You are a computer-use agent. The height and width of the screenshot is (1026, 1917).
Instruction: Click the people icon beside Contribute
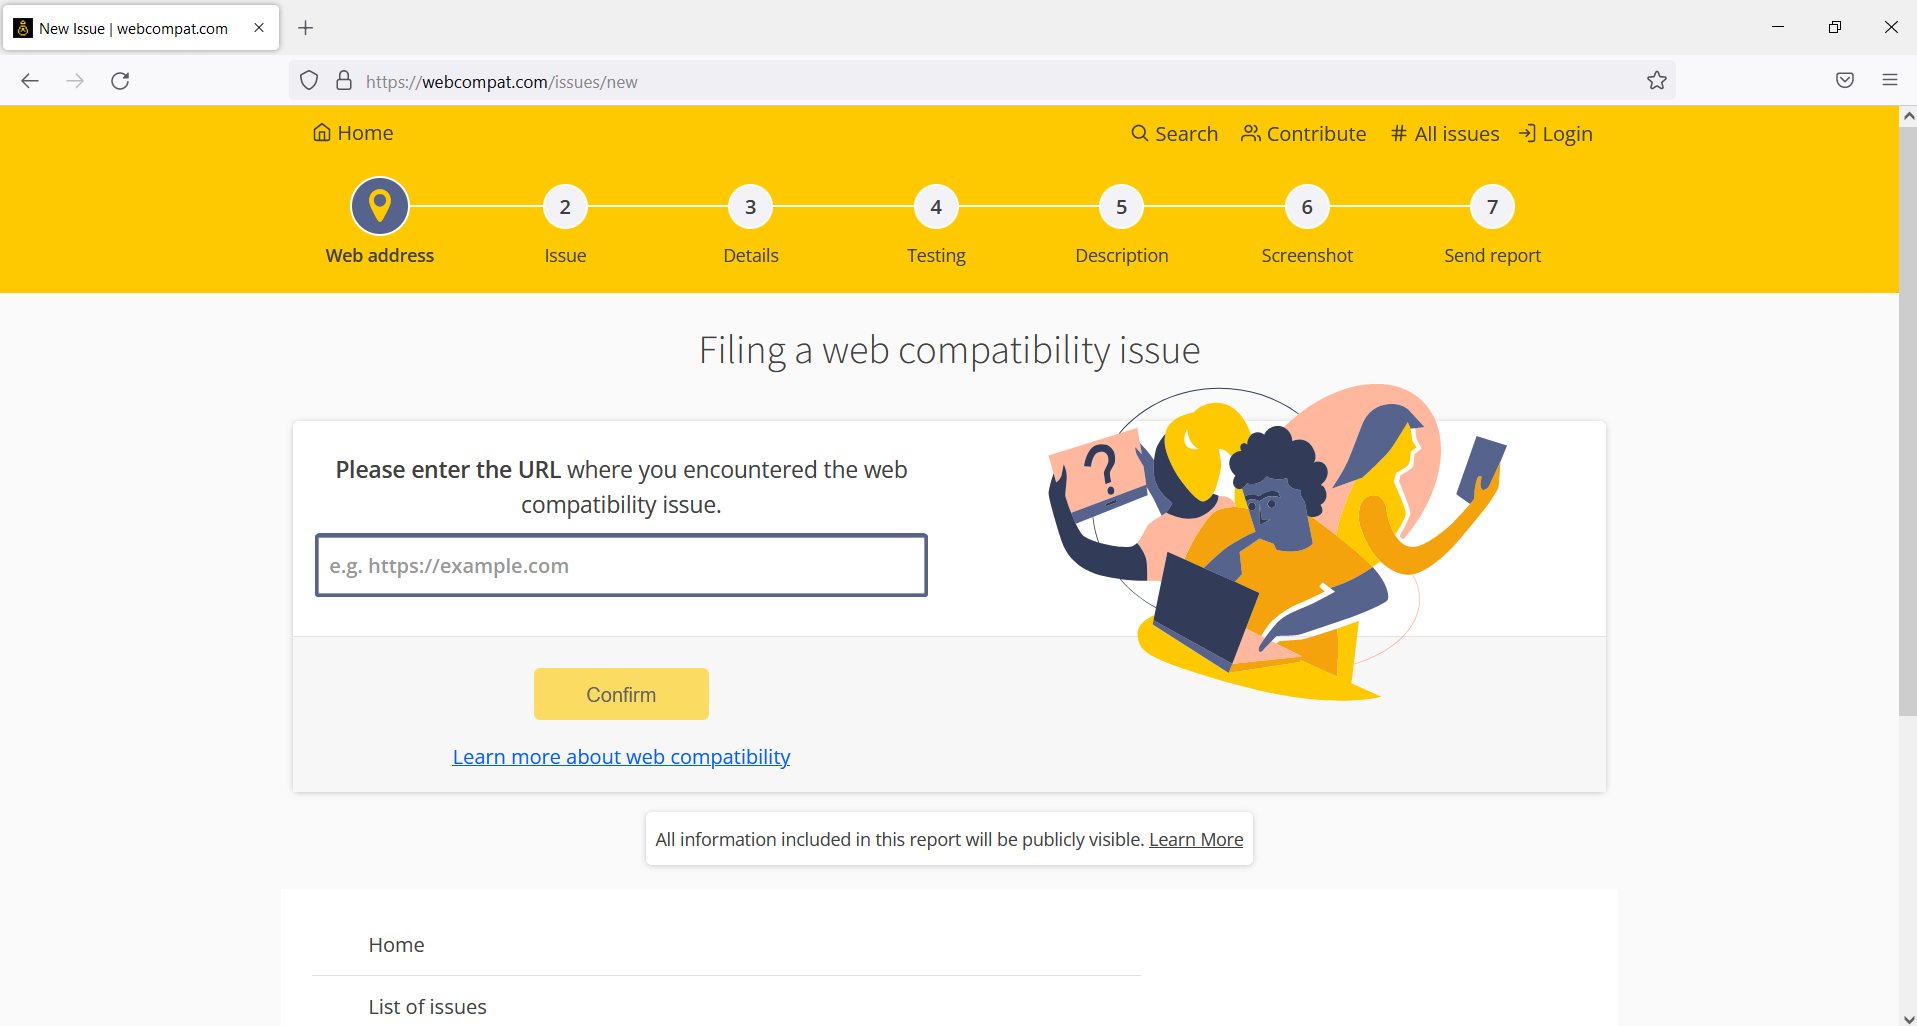coord(1251,133)
